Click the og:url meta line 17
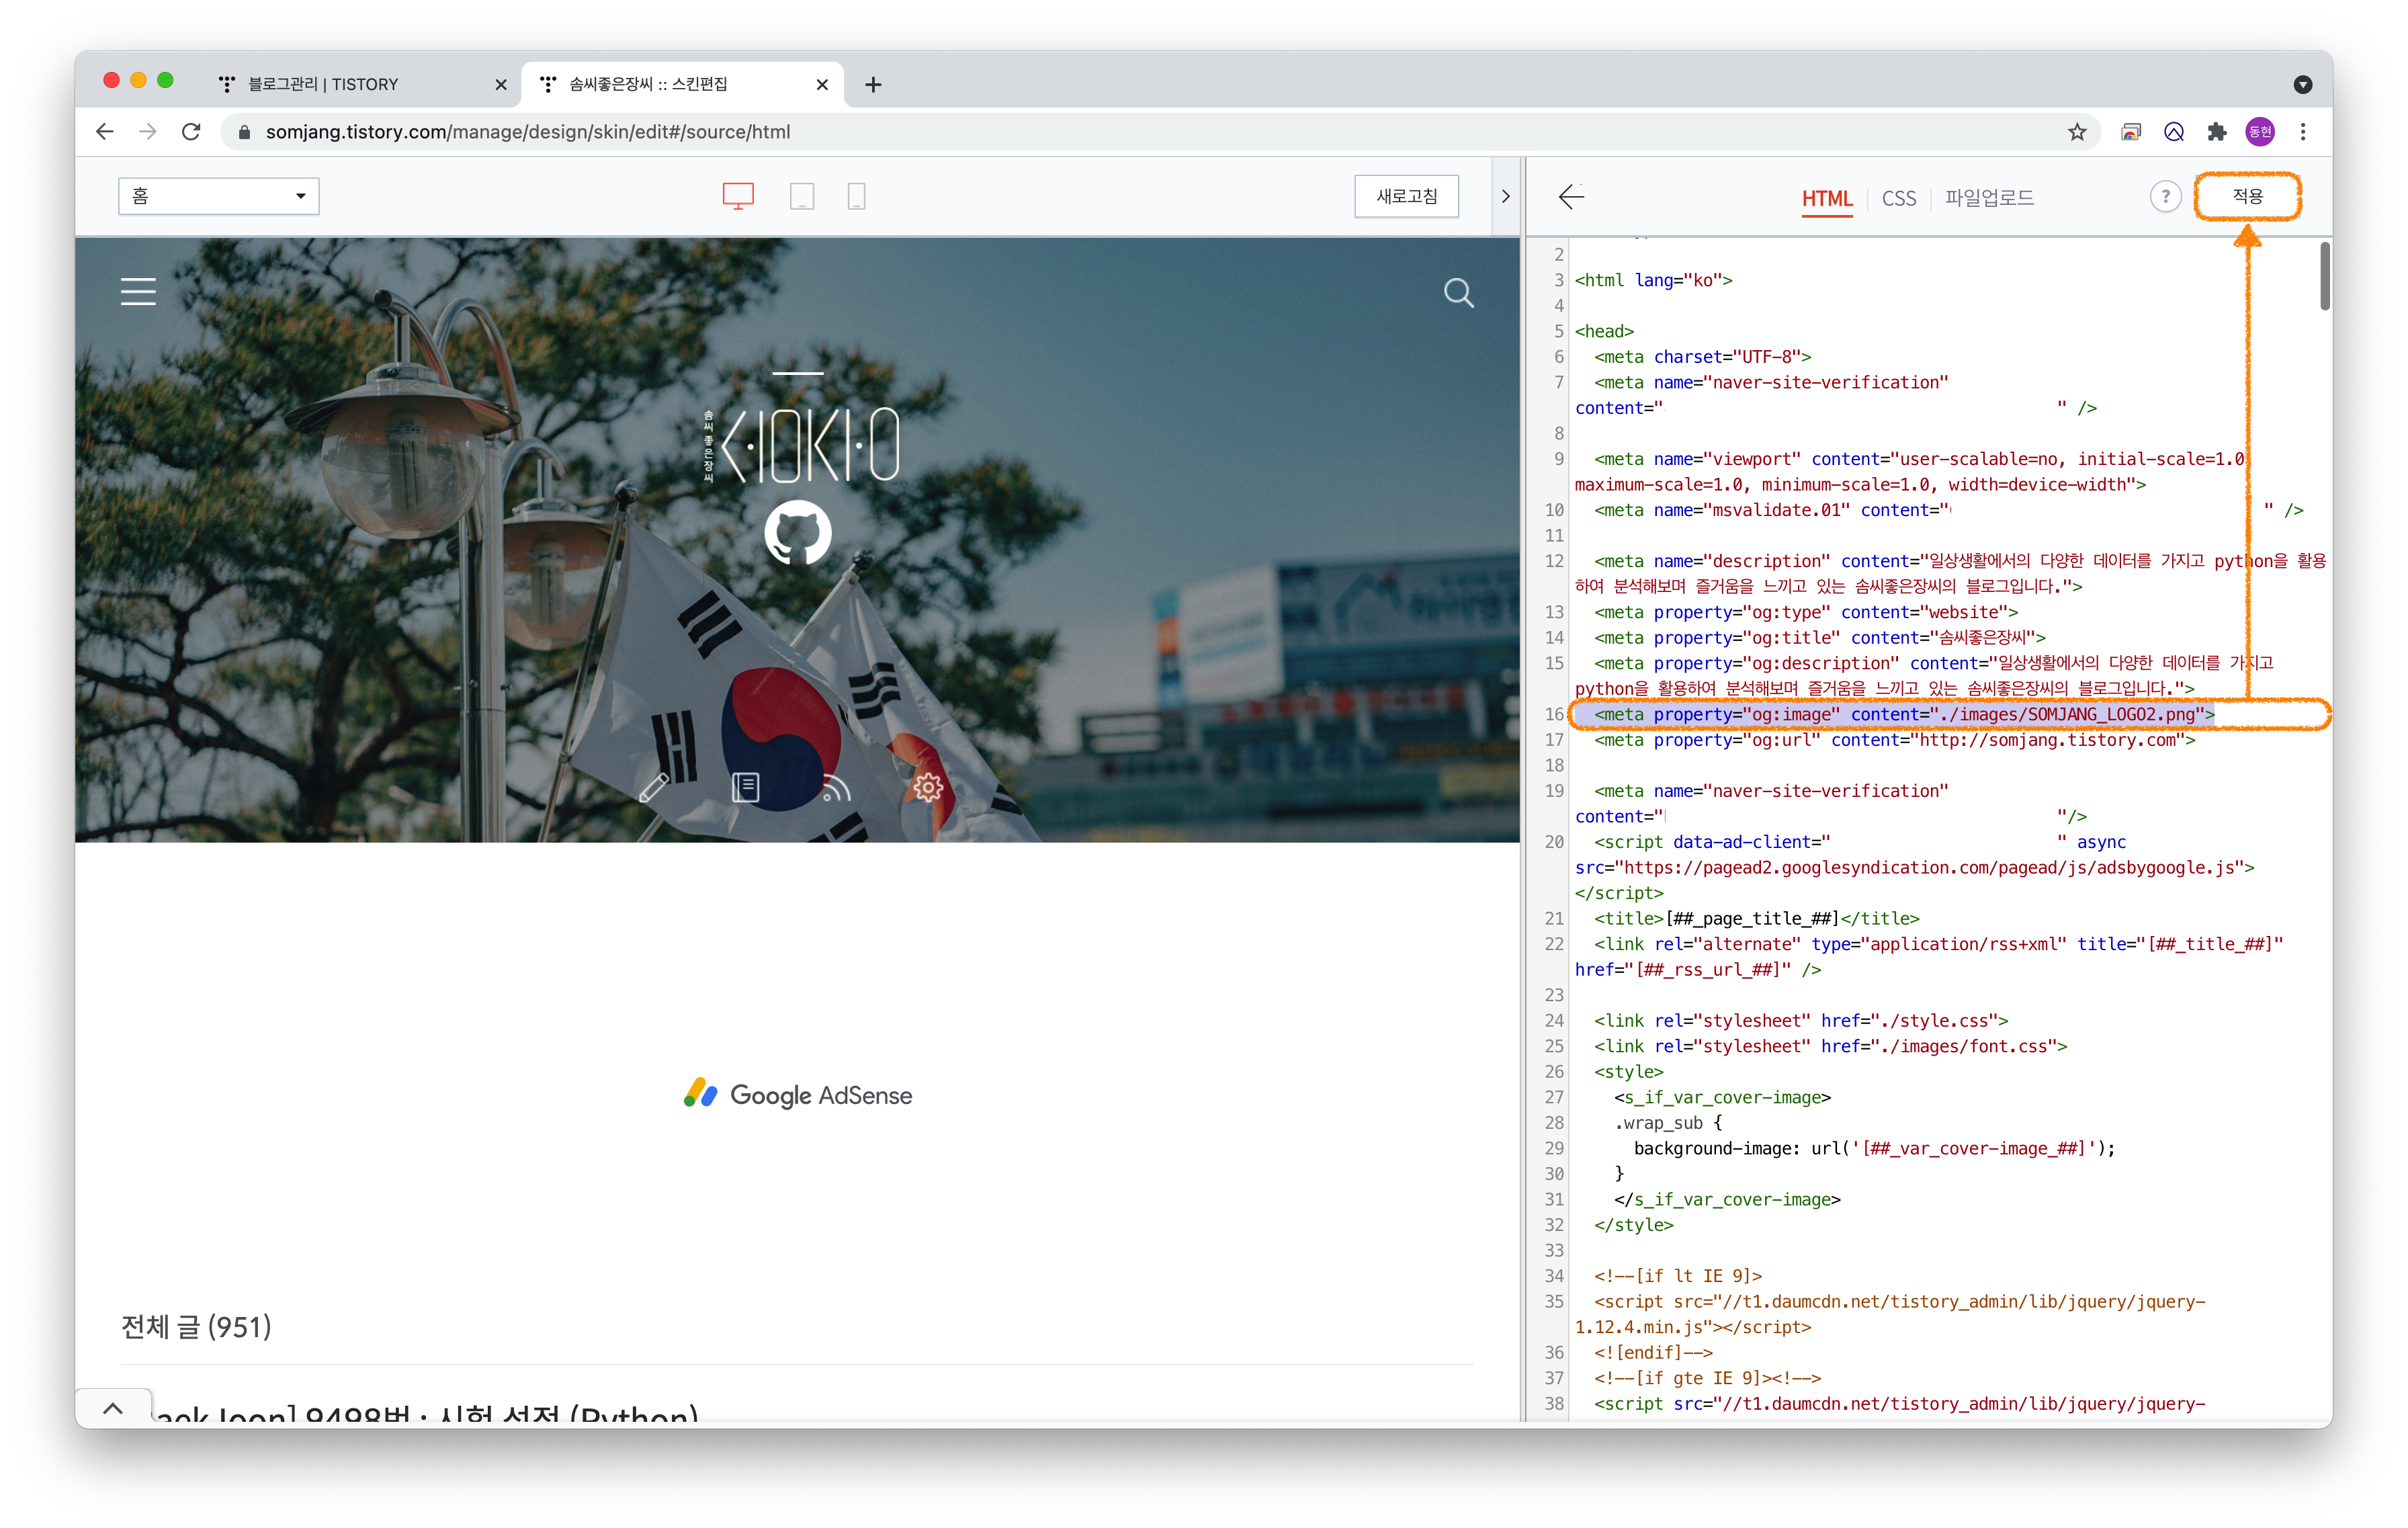This screenshot has height=1528, width=2408. tap(1895, 740)
